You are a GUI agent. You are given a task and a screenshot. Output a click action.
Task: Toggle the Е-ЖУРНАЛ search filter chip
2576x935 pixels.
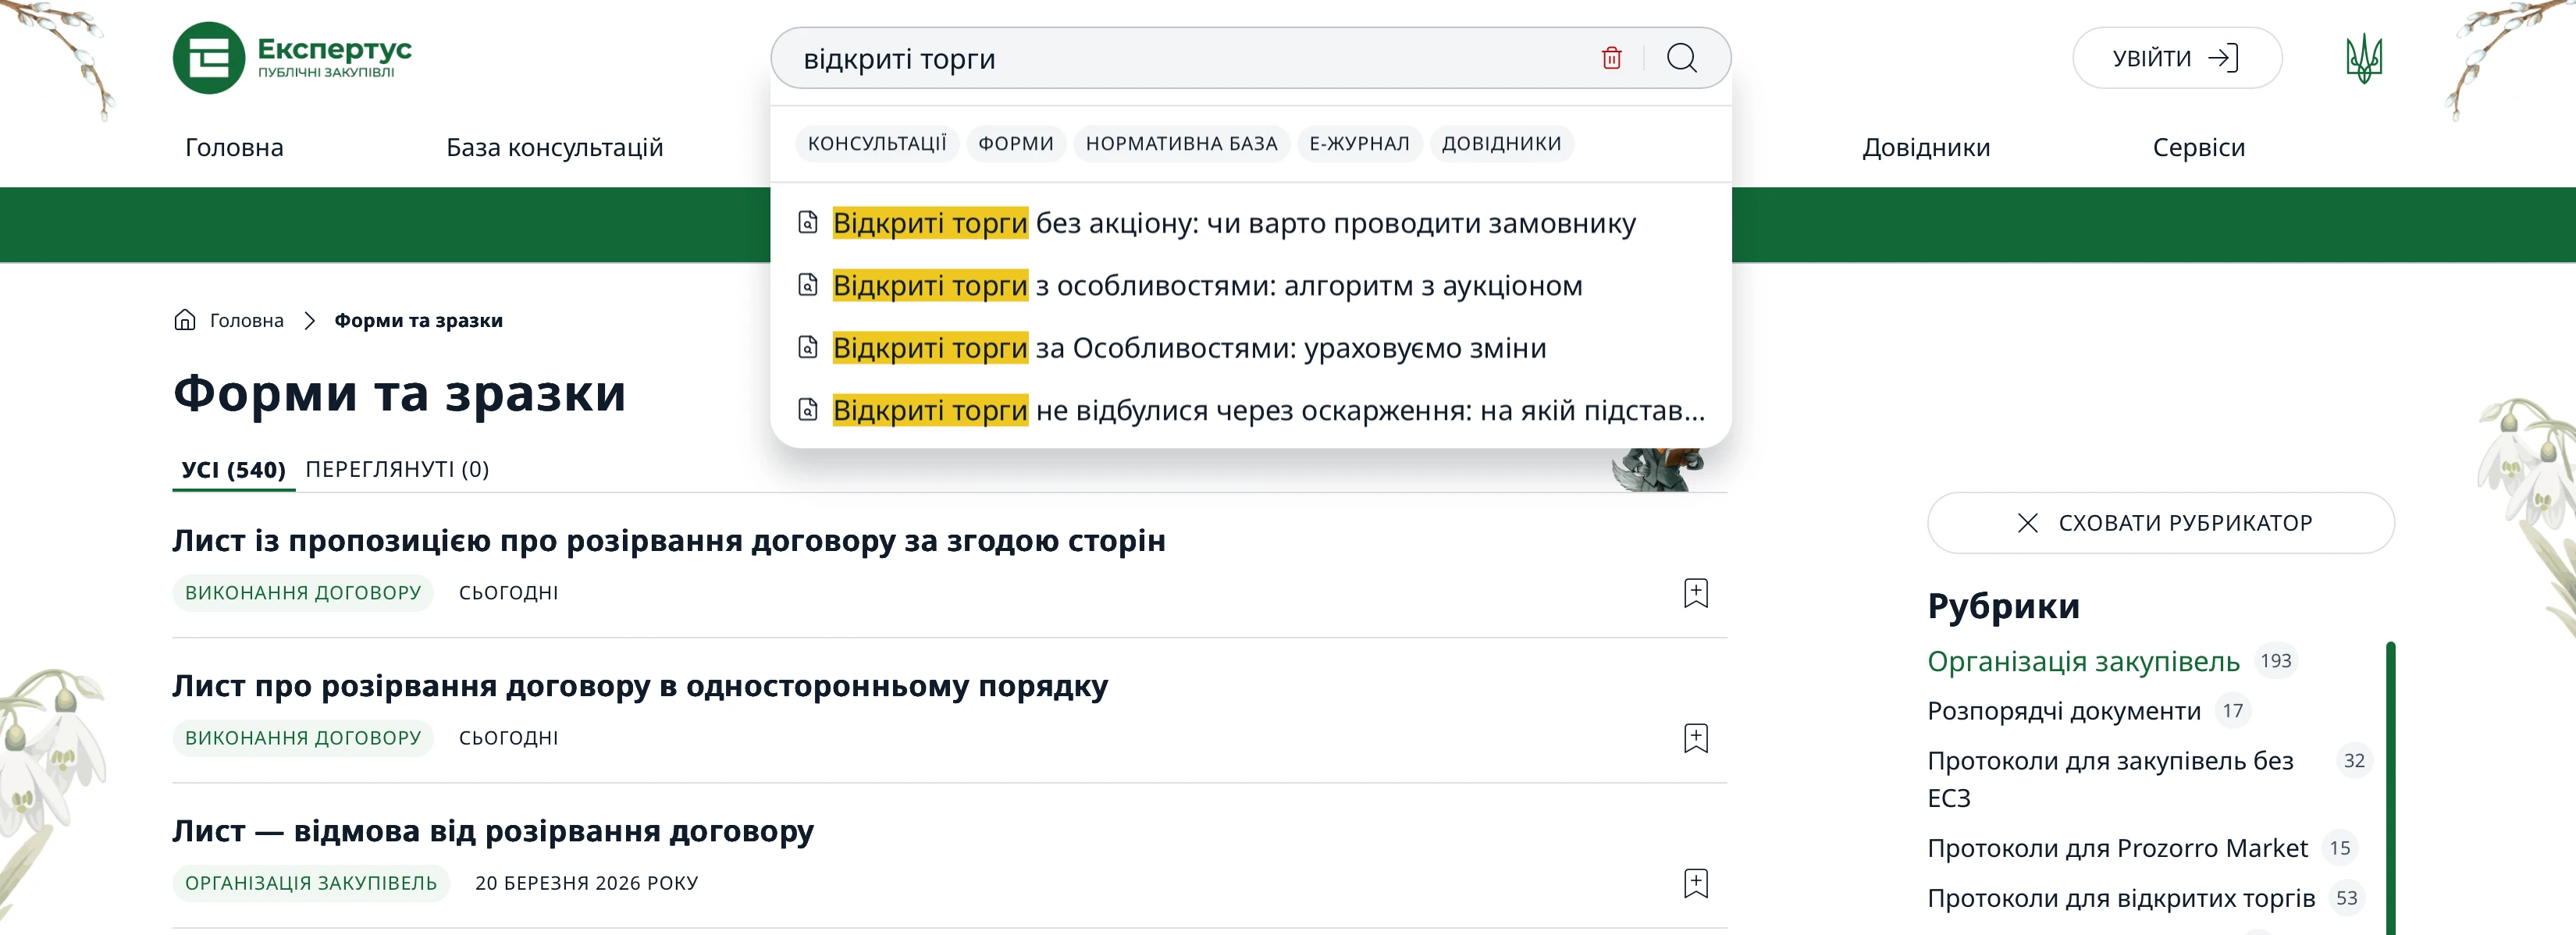tap(1360, 143)
